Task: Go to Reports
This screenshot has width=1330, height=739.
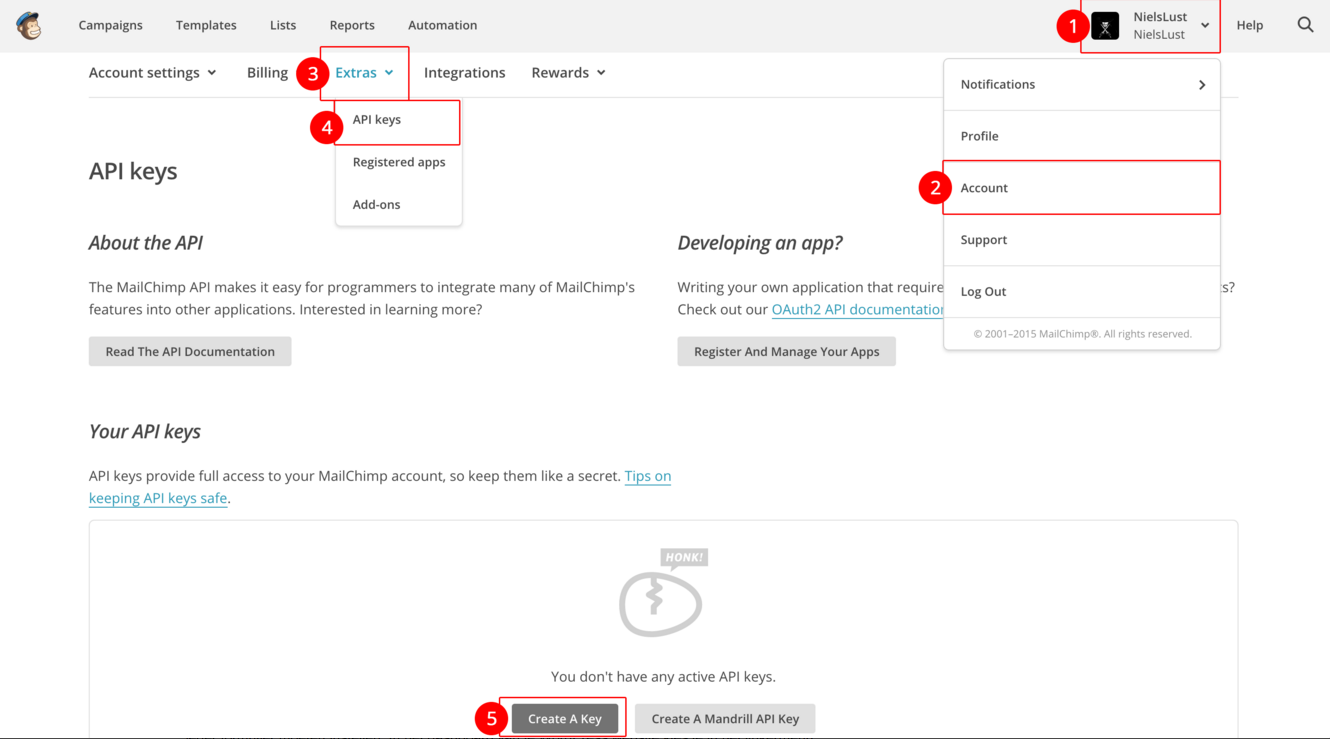Action: [352, 25]
